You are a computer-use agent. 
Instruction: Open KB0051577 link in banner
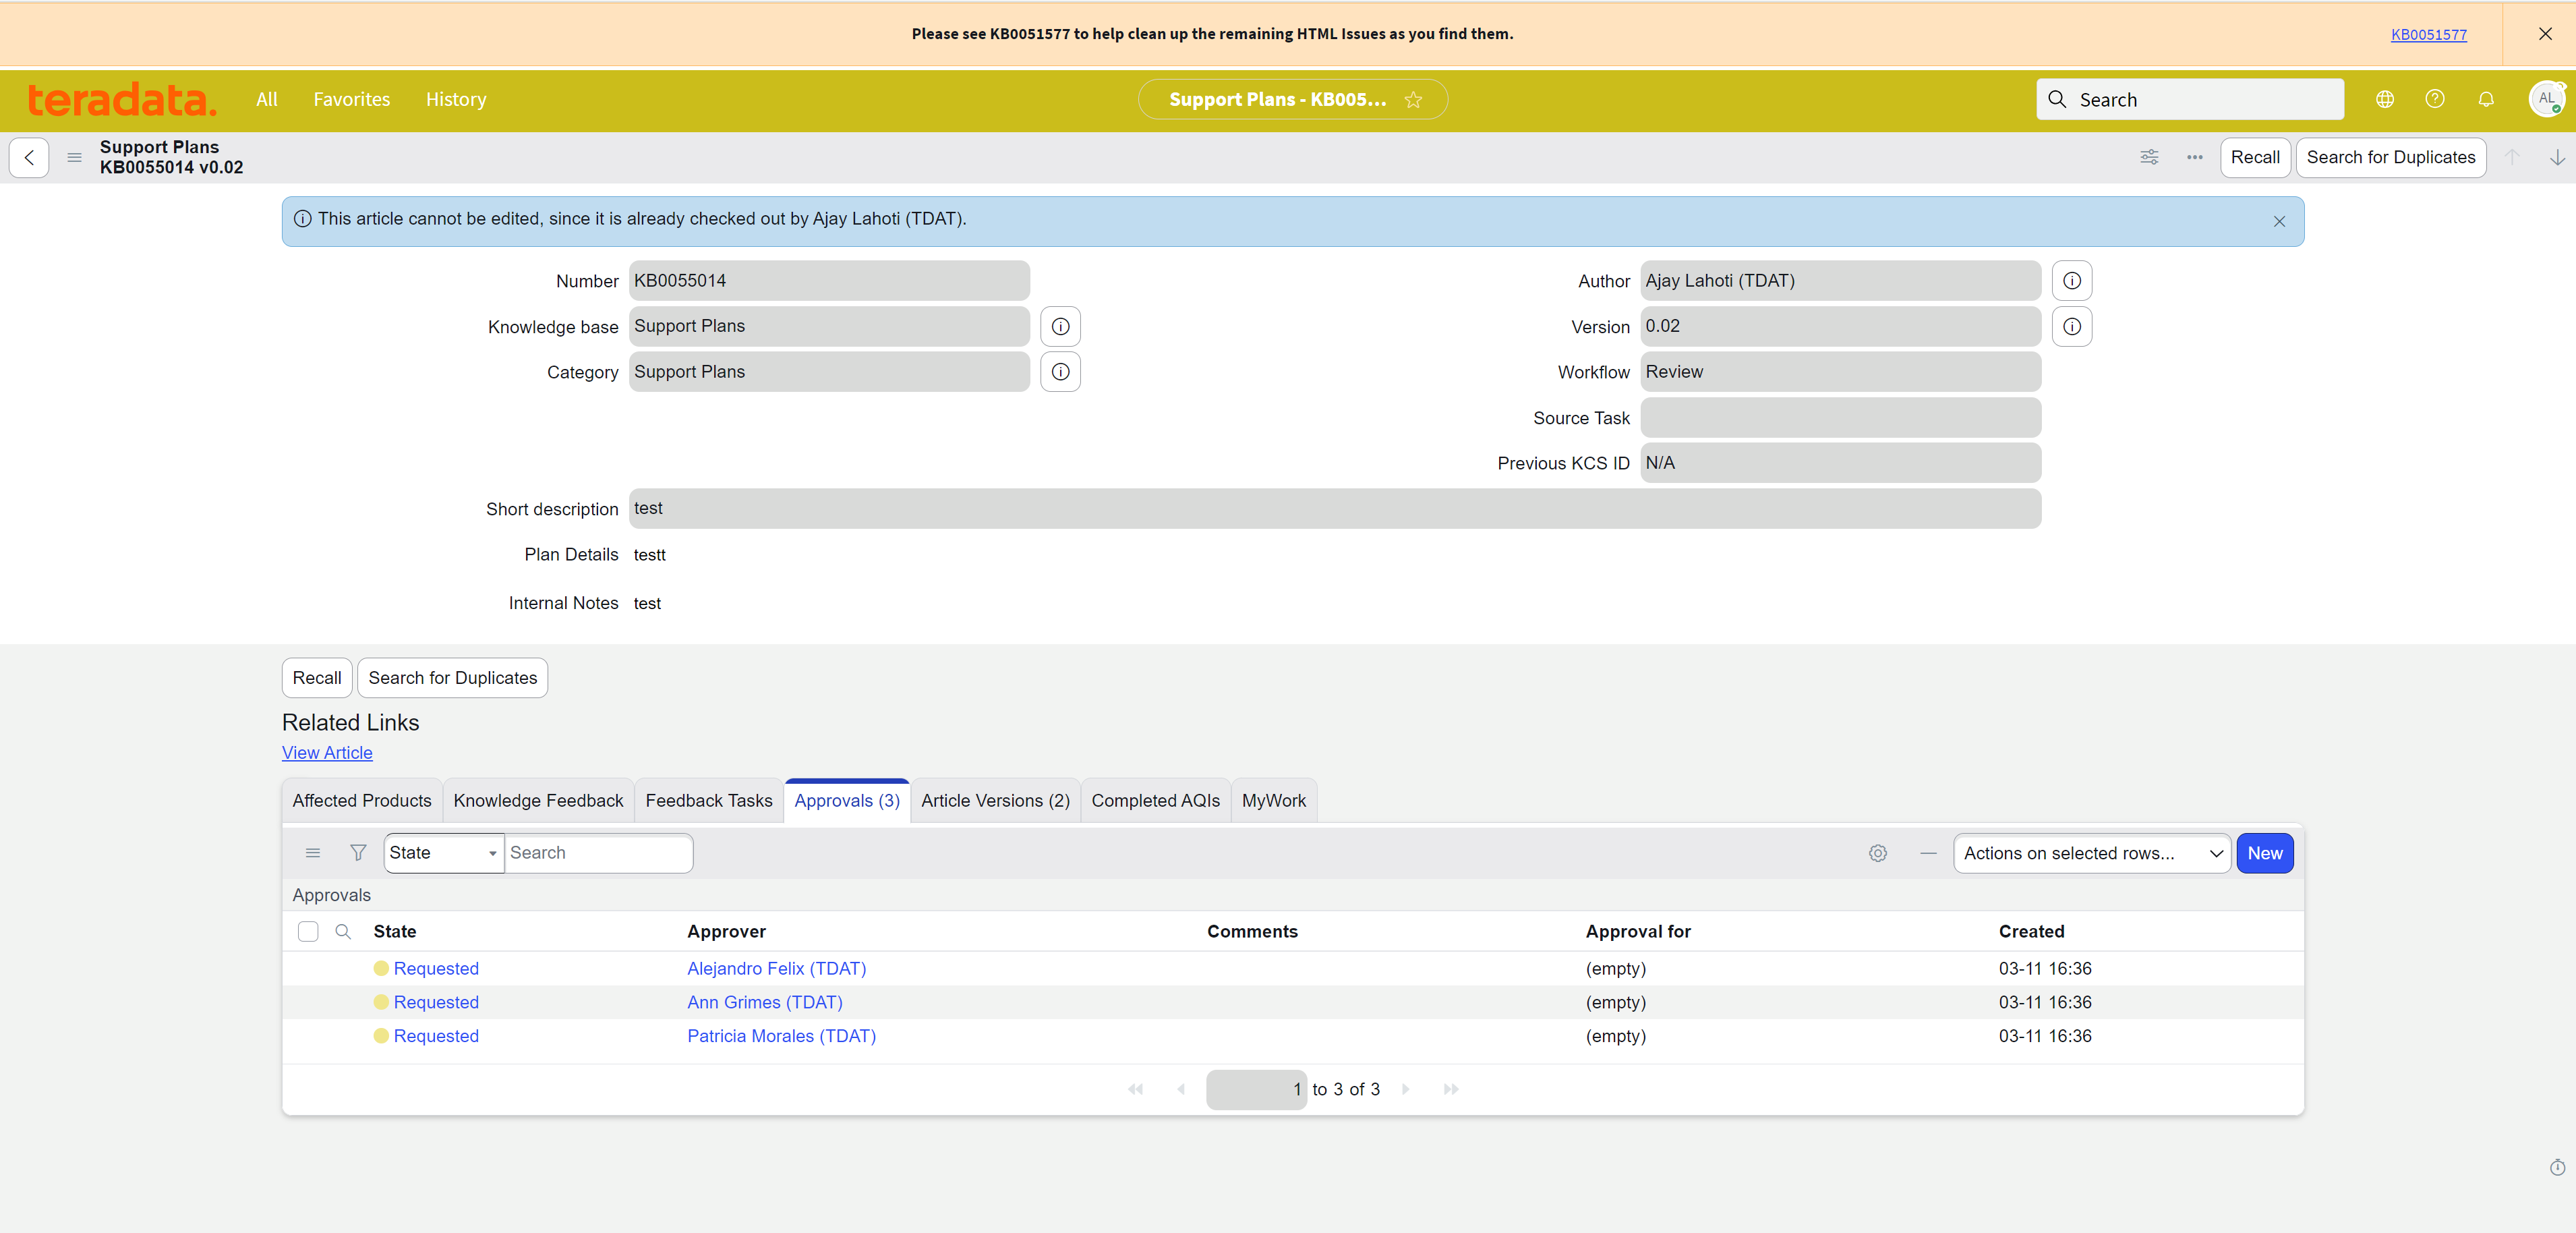(x=2428, y=34)
